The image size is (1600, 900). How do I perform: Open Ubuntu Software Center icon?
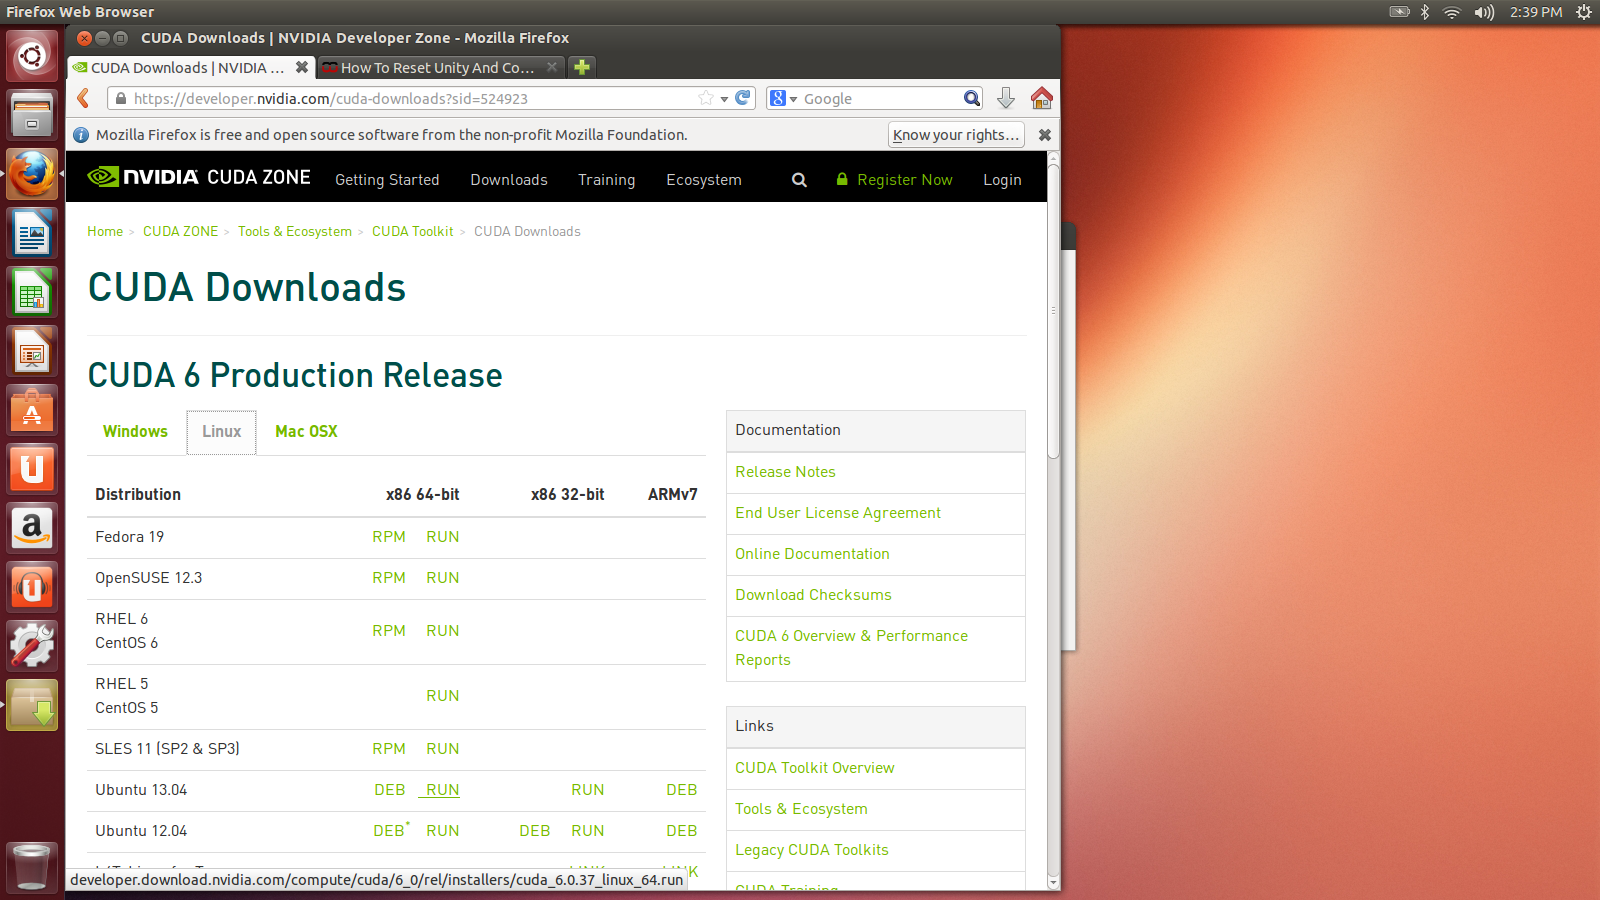point(32,411)
